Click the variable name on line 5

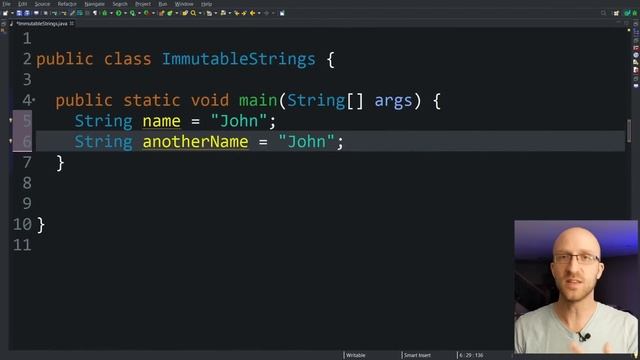tap(162, 121)
